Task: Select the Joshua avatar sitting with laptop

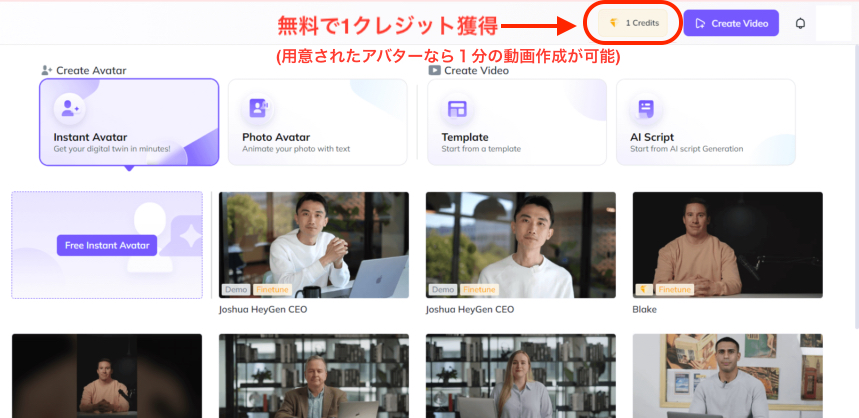Action: tap(313, 240)
